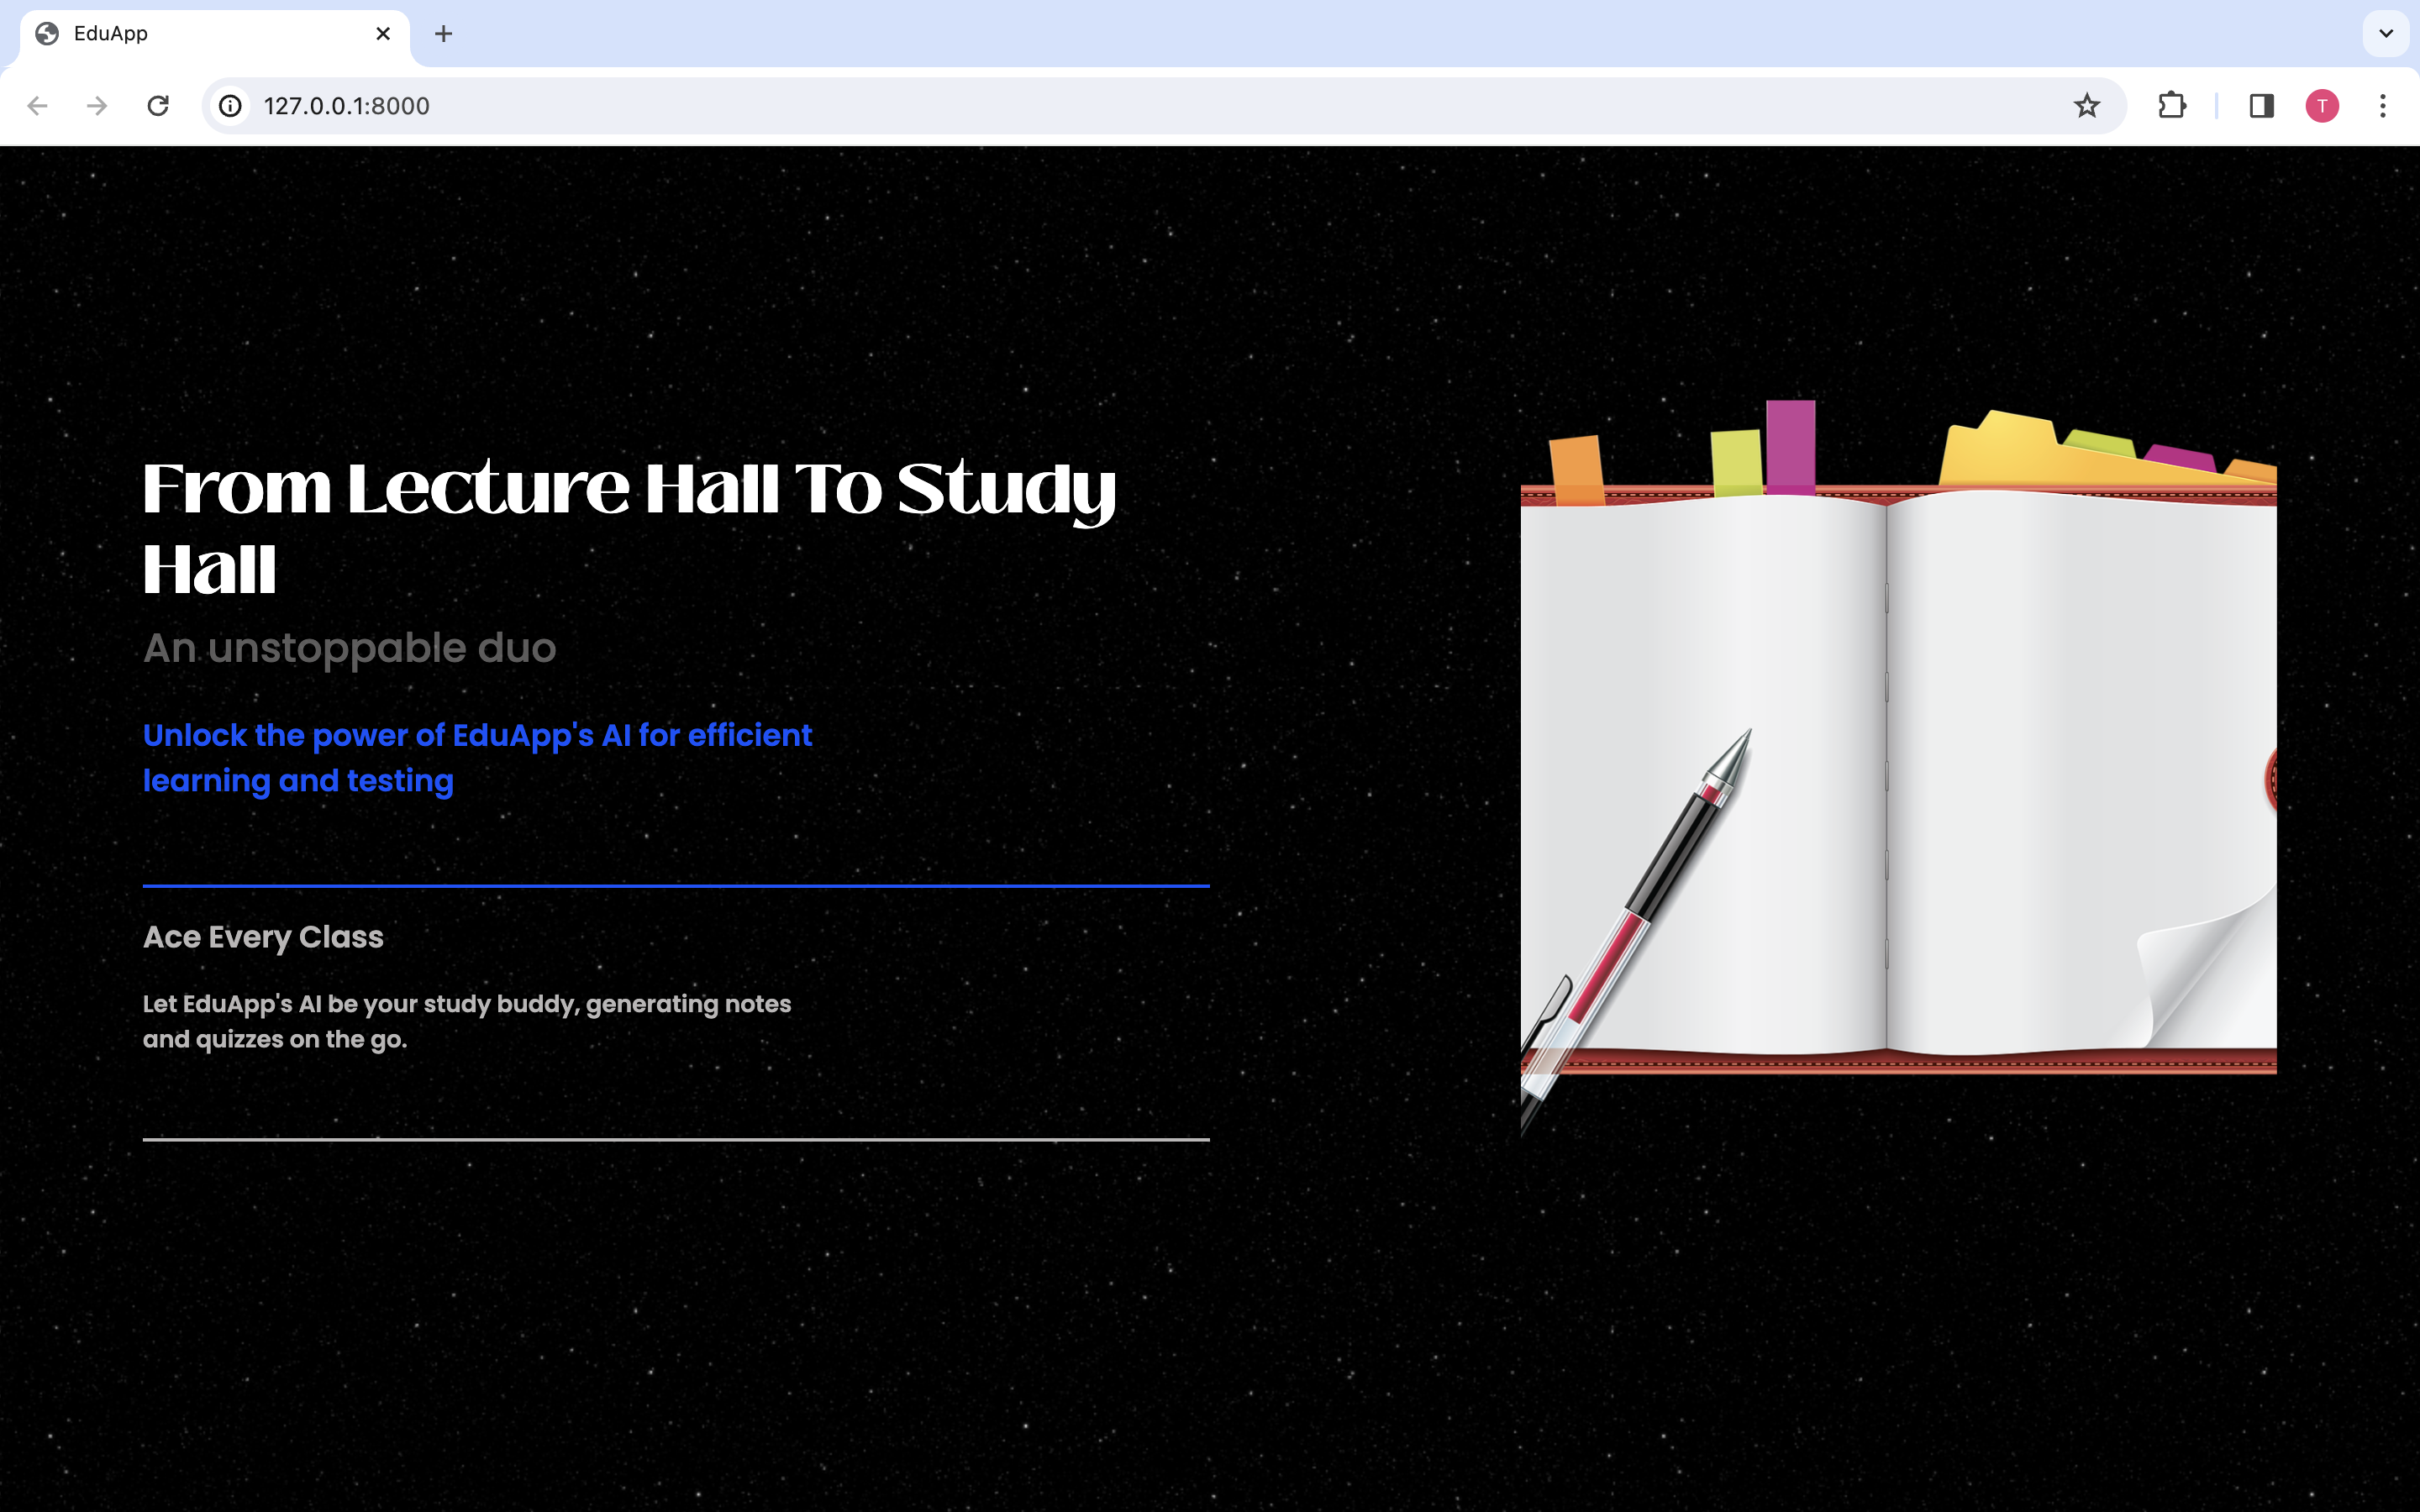The width and height of the screenshot is (2420, 1512).
Task: Click the Let EduApp's AI description text
Action: click(x=466, y=1021)
